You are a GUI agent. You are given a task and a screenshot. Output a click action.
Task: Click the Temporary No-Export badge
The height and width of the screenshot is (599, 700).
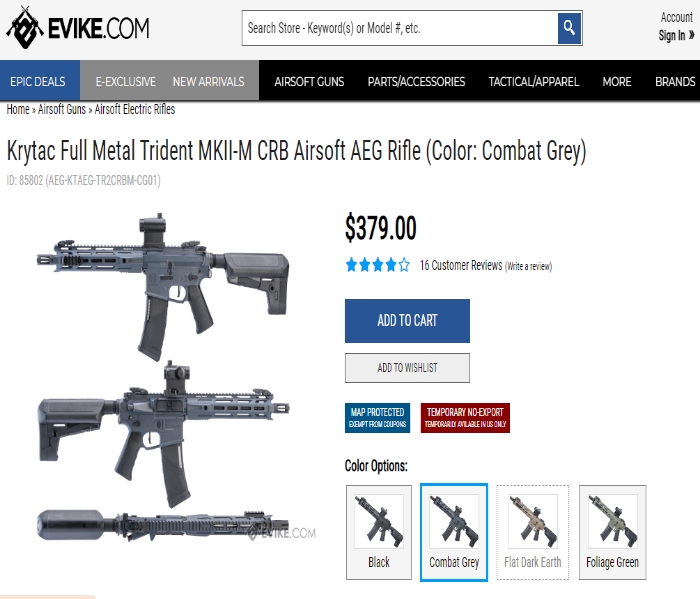(465, 418)
